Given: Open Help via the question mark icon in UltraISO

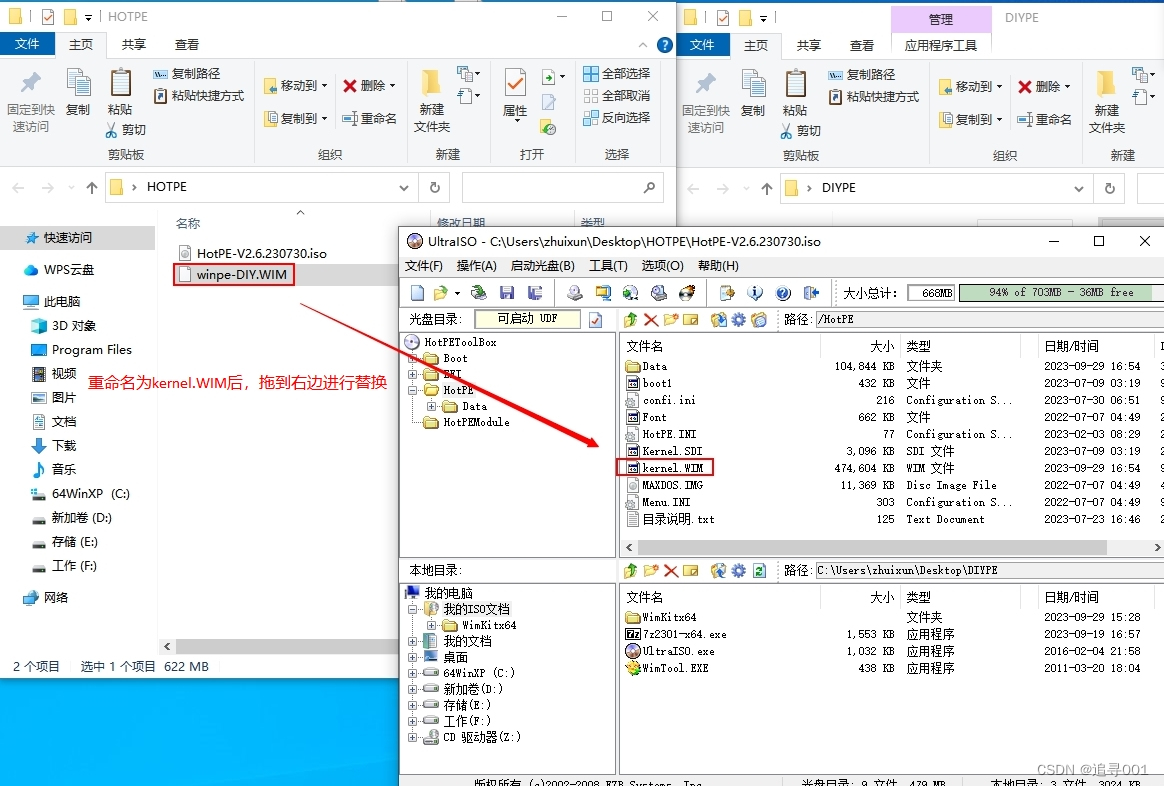Looking at the screenshot, I should (x=783, y=293).
